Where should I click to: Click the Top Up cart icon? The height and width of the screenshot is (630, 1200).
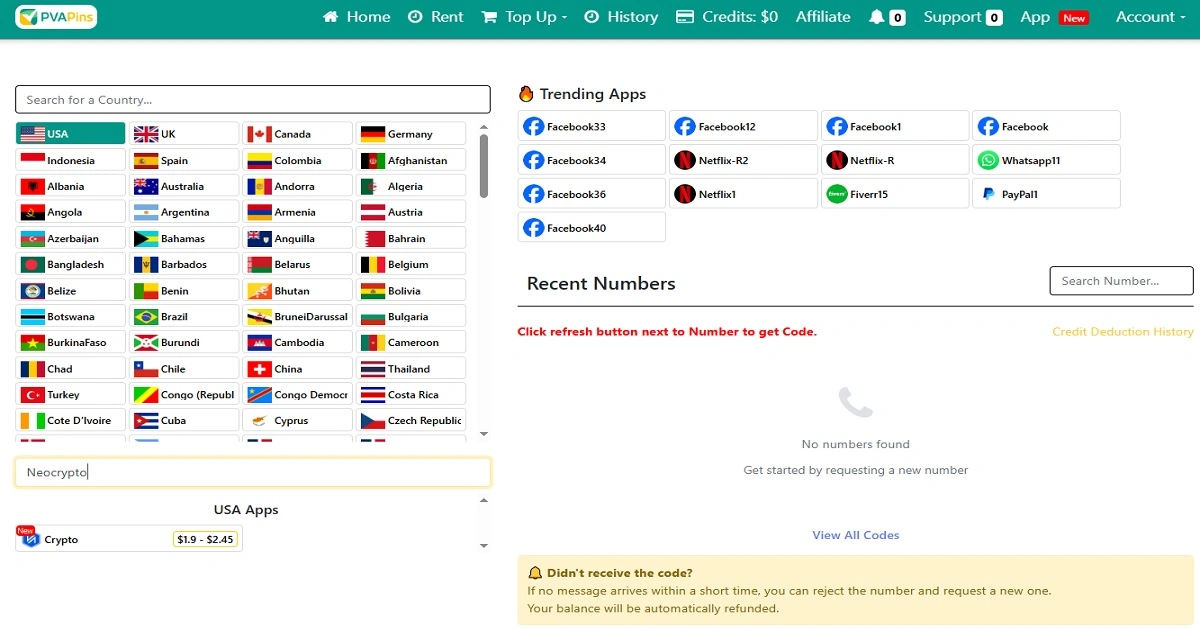[489, 17]
